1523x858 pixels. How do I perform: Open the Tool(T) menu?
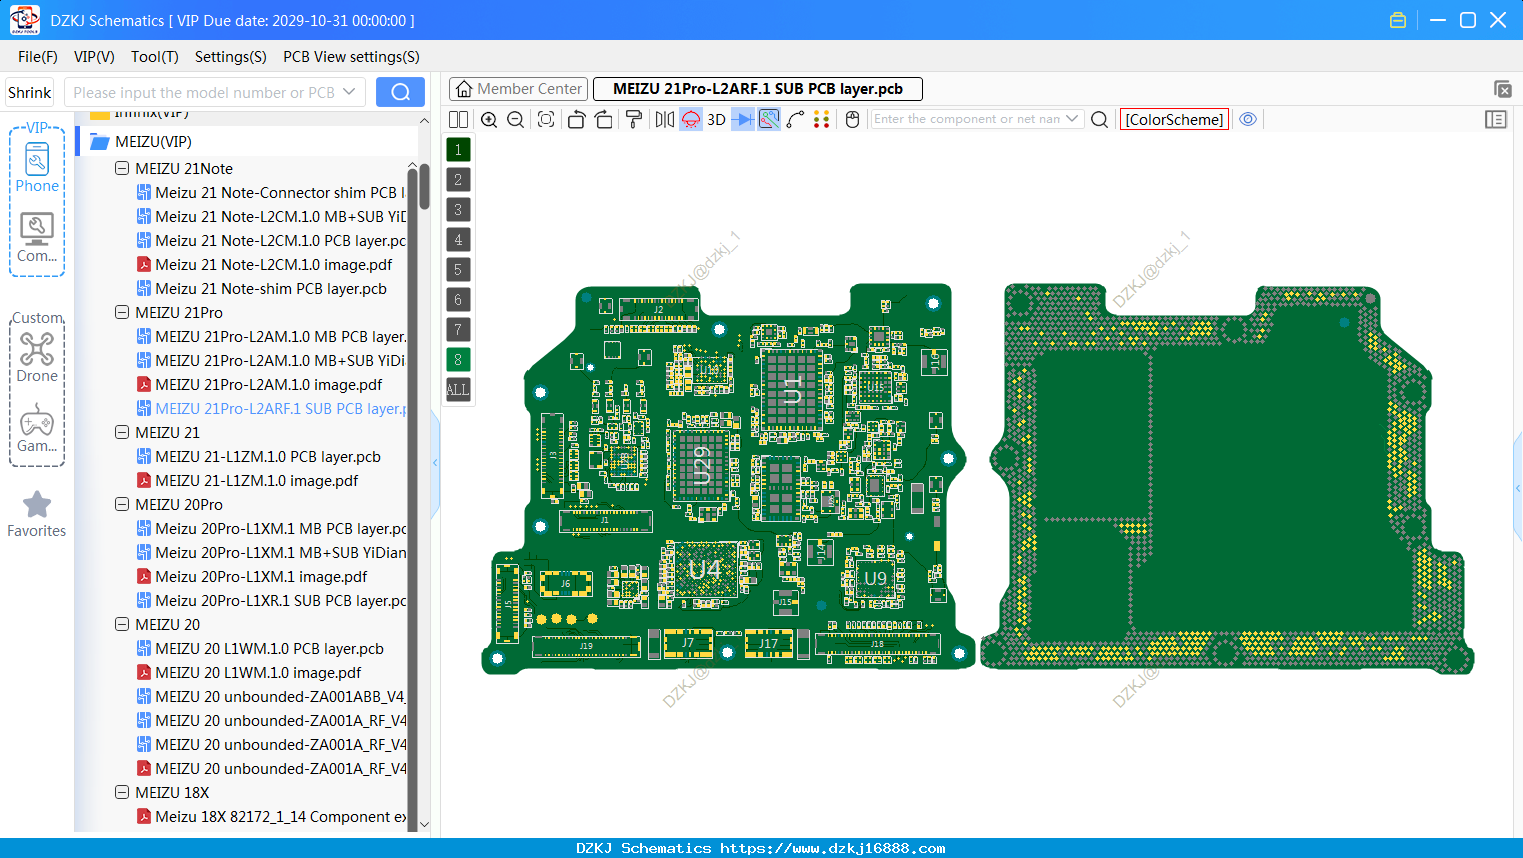point(155,57)
